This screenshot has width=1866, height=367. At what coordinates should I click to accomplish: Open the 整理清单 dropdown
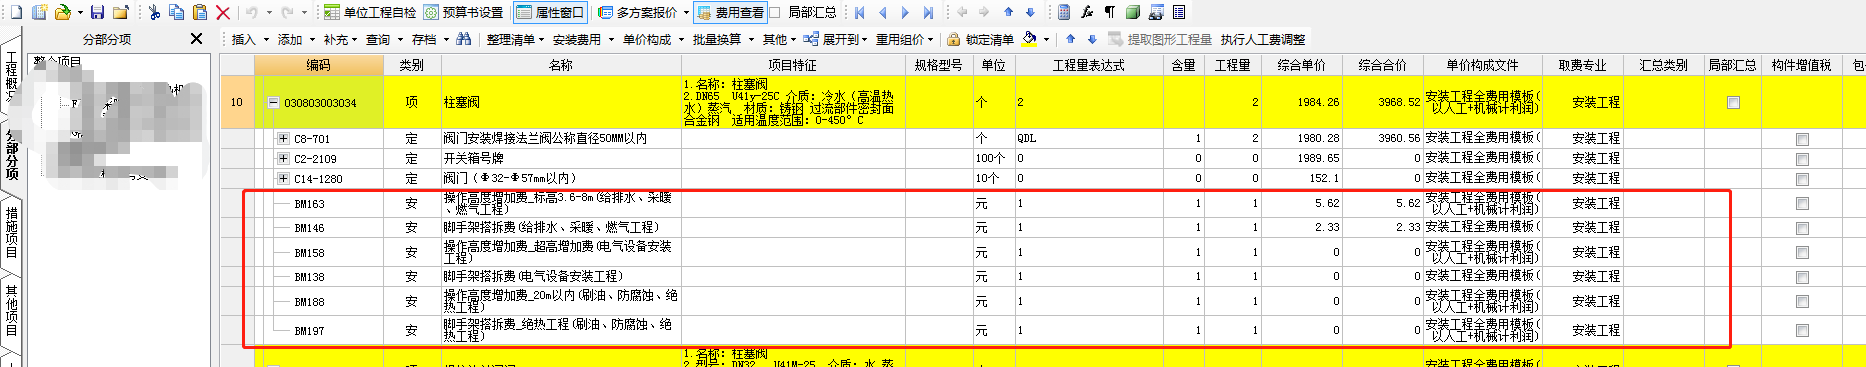click(x=516, y=39)
